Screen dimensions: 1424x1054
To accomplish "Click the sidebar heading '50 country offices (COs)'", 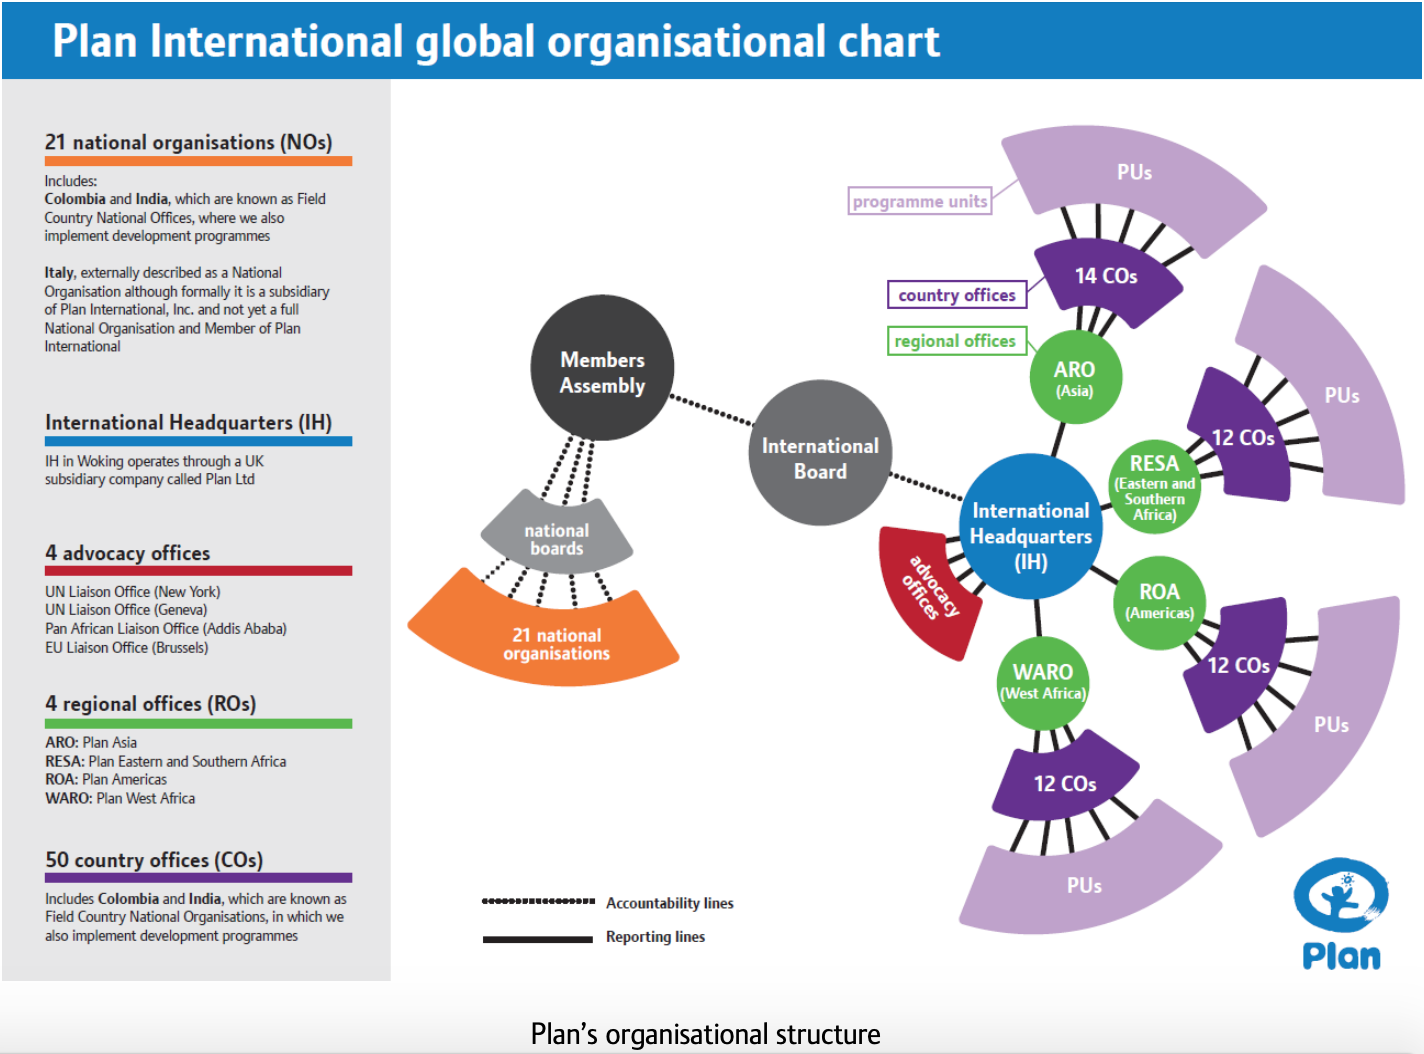I will [154, 860].
